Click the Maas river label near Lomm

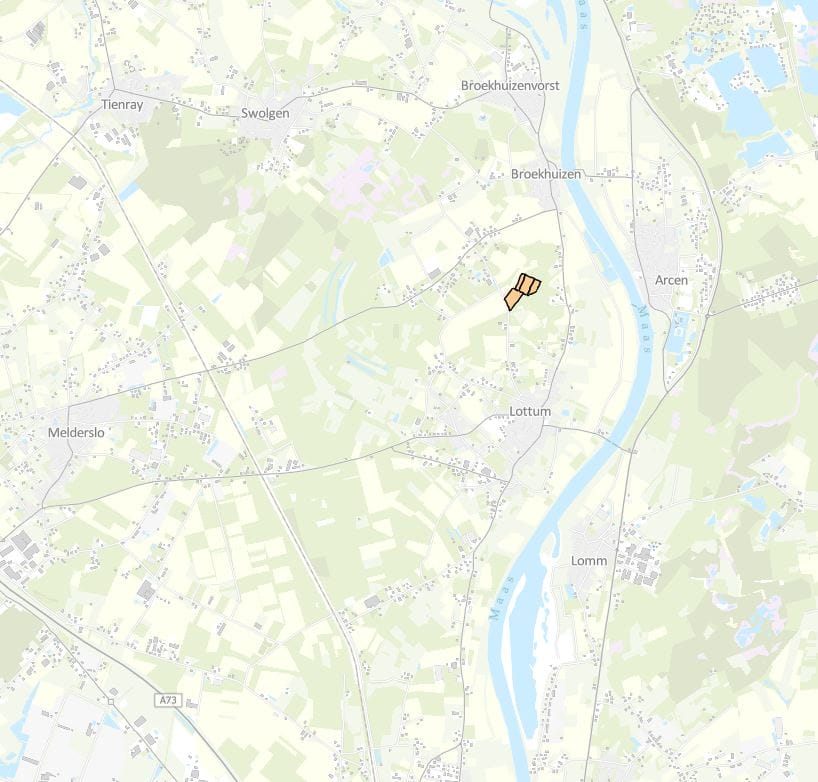(x=502, y=598)
